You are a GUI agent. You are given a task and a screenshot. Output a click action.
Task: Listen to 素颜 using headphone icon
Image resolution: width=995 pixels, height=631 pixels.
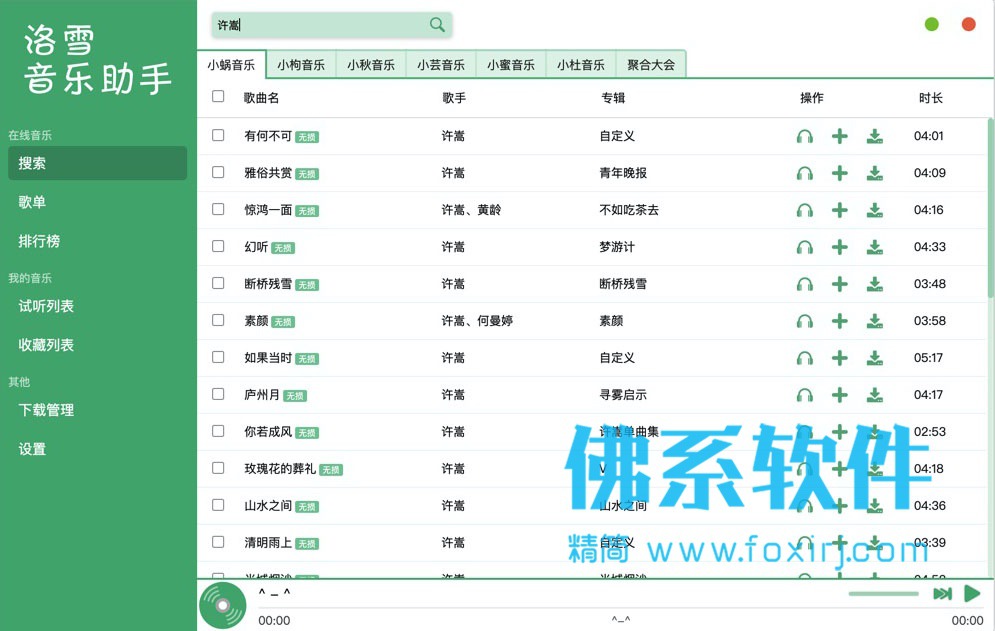(x=805, y=321)
